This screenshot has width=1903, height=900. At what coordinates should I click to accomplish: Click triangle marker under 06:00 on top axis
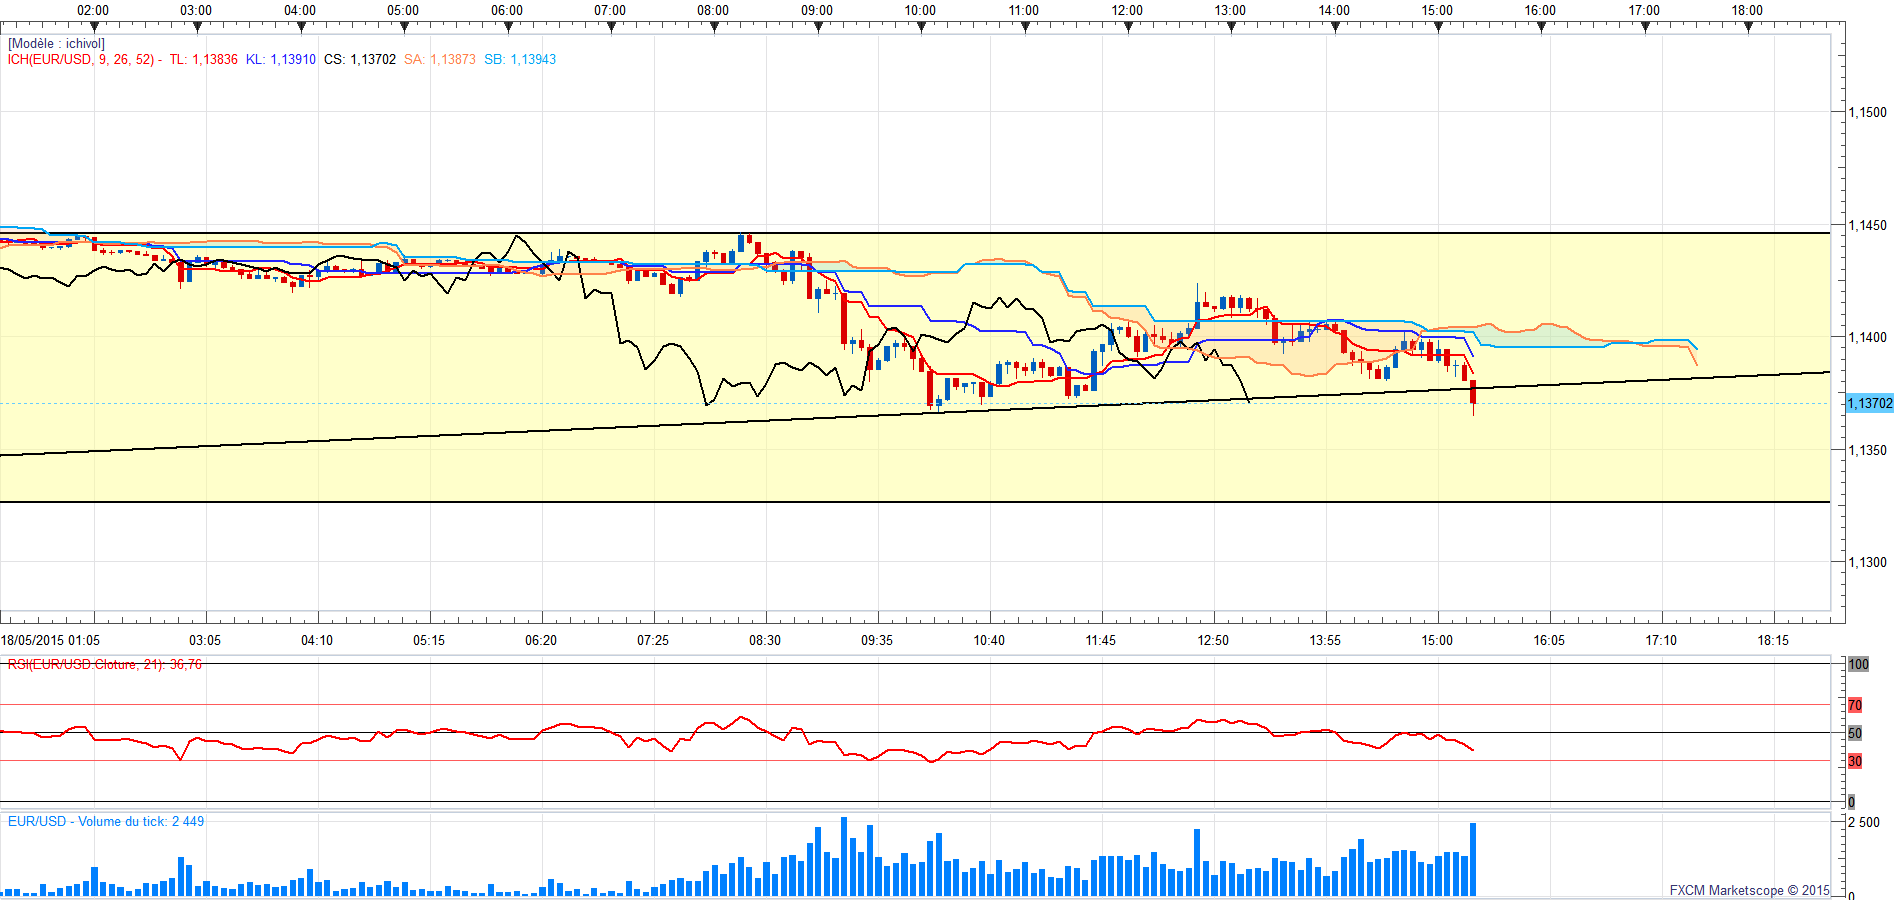click(508, 28)
